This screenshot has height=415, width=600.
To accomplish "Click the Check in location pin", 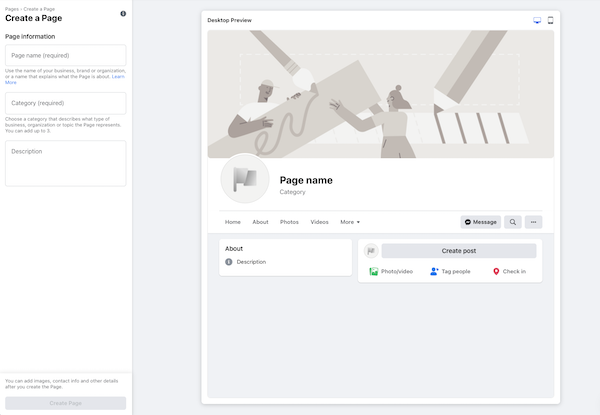I will click(x=496, y=271).
